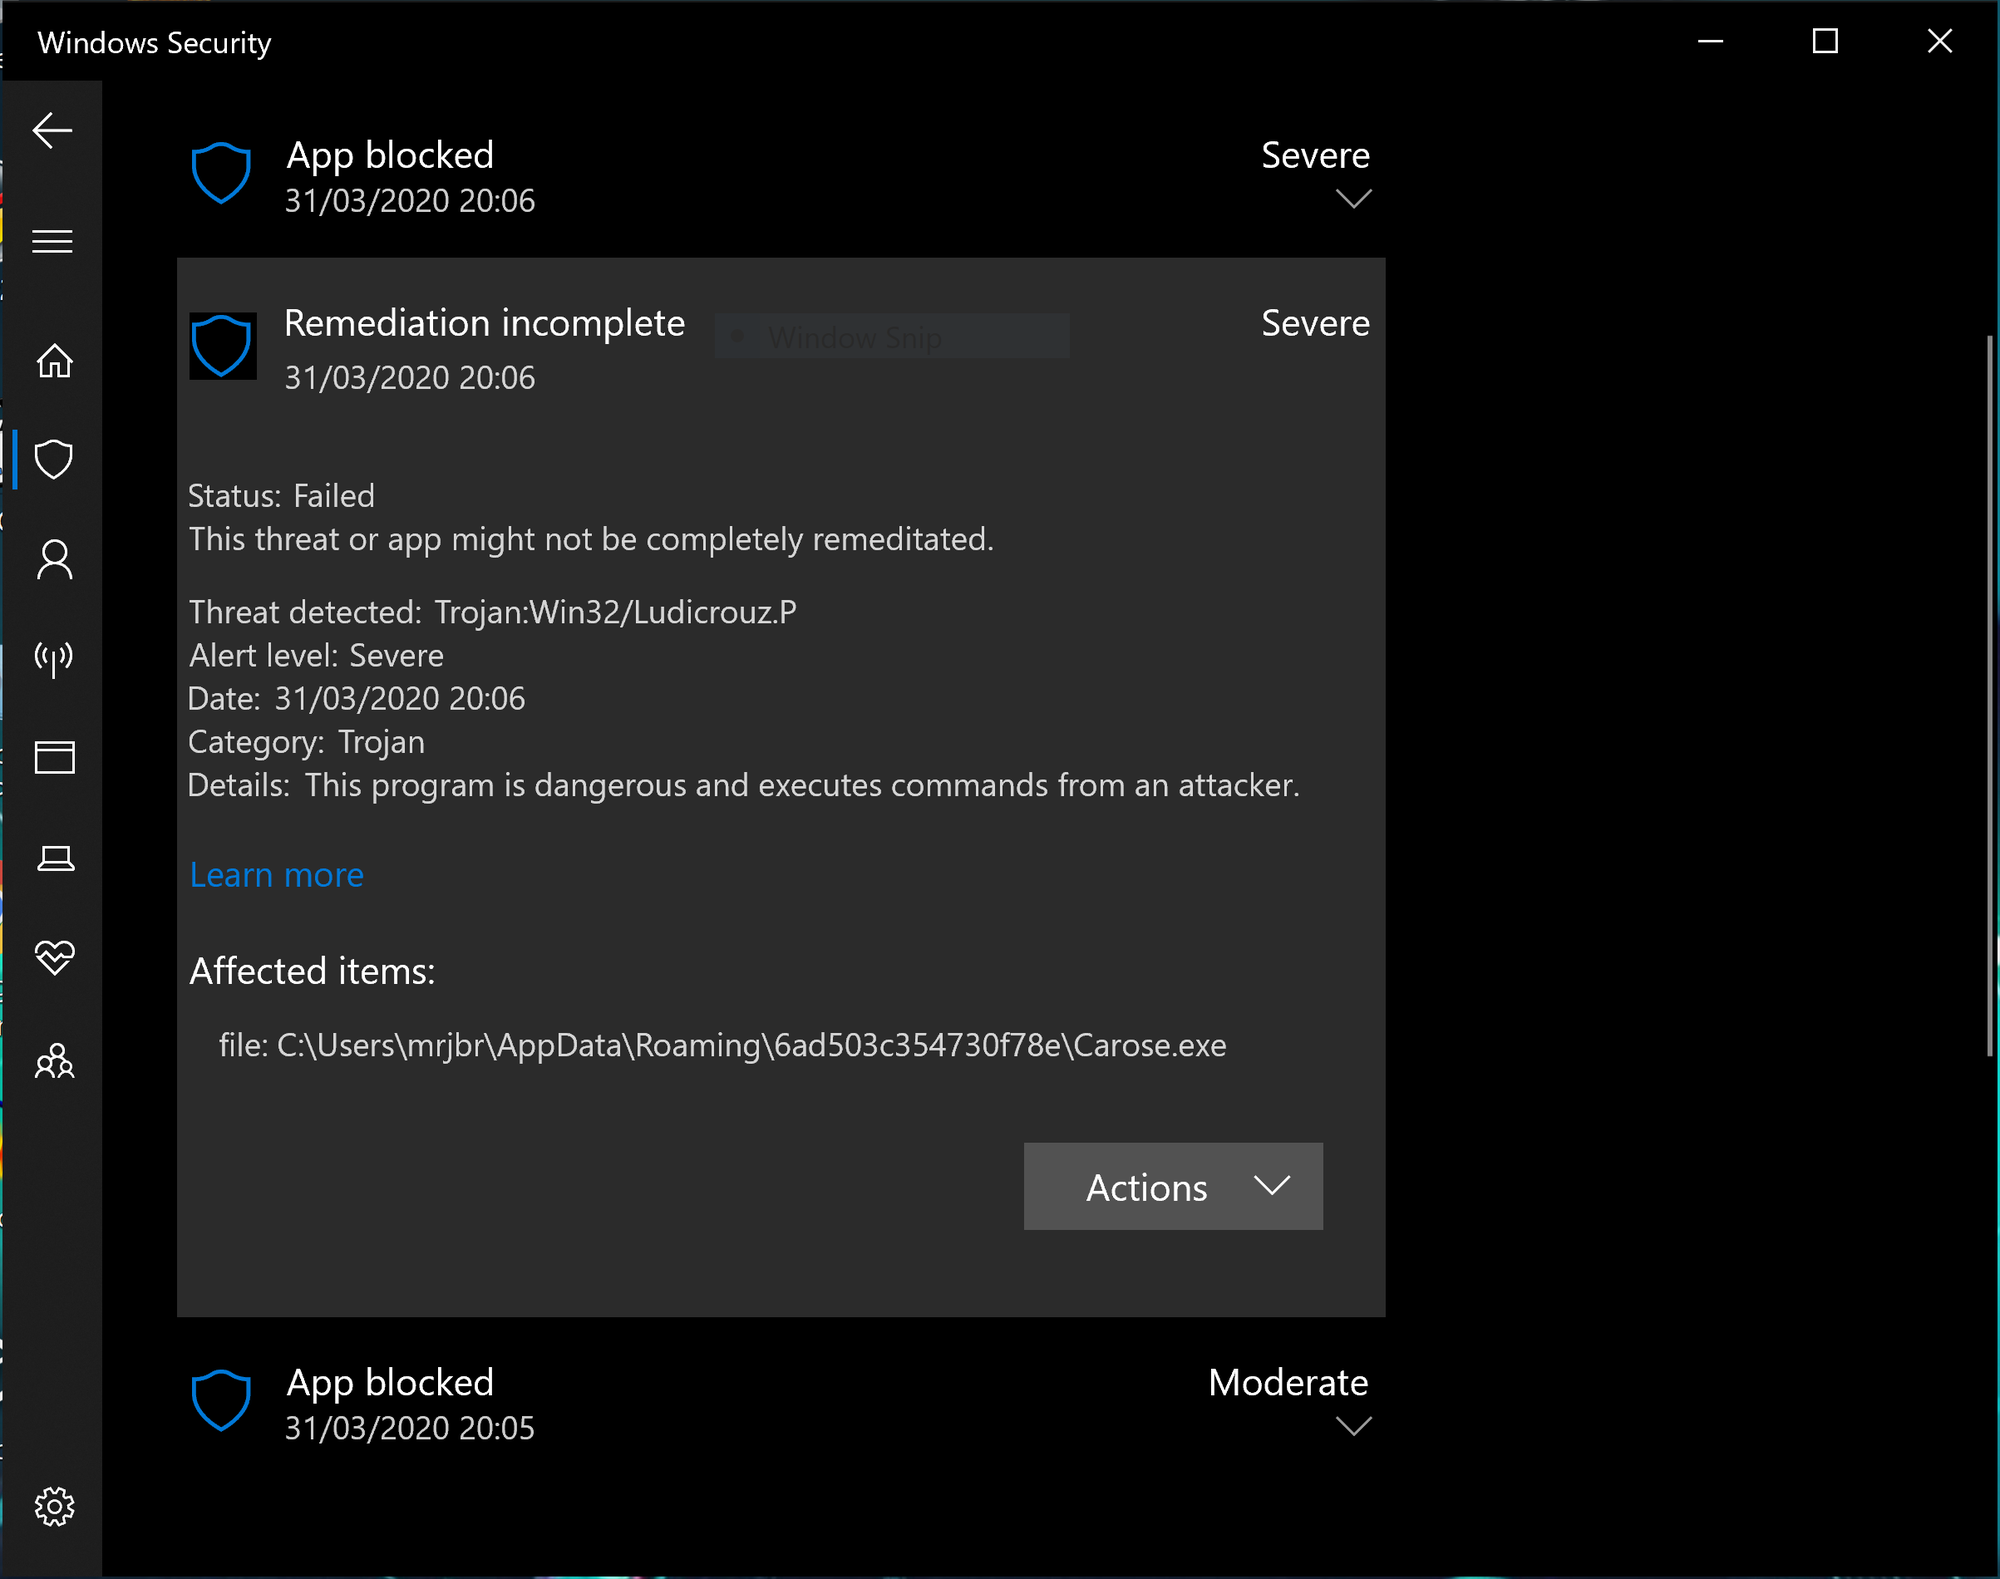Click Category: Trojan text
The width and height of the screenshot is (2000, 1579).
pyautogui.click(x=306, y=742)
